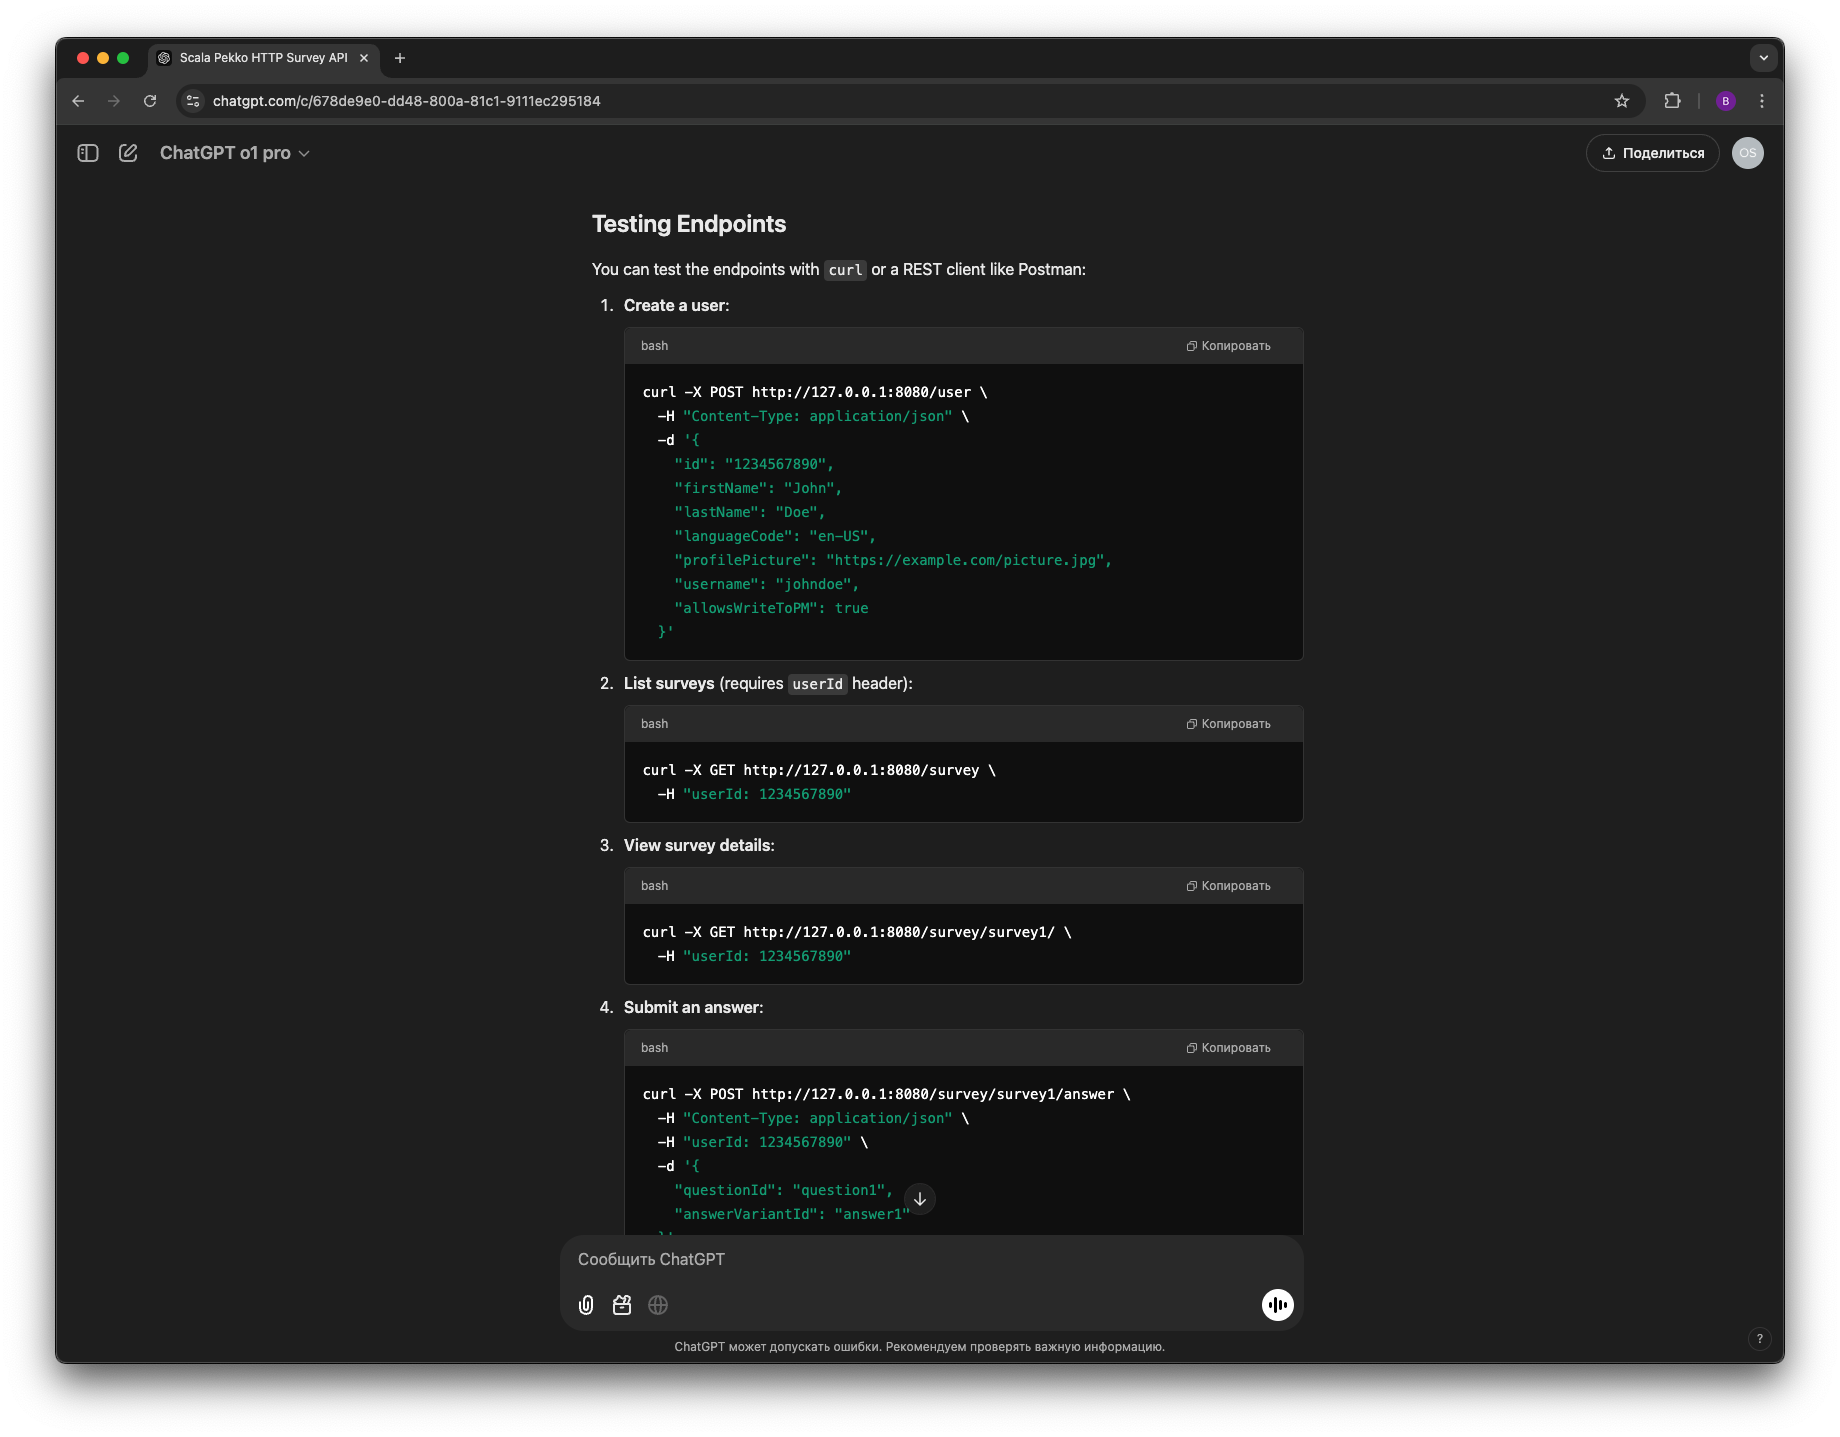Attach a file with paperclip icon
The image size is (1840, 1437).
(586, 1305)
